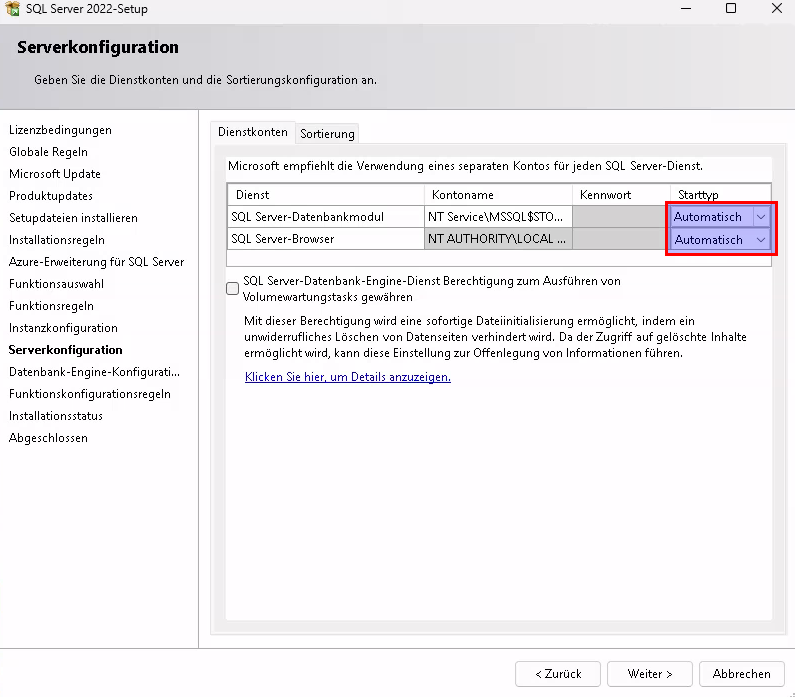Maximize the setup window
This screenshot has height=697, width=795.
[731, 9]
